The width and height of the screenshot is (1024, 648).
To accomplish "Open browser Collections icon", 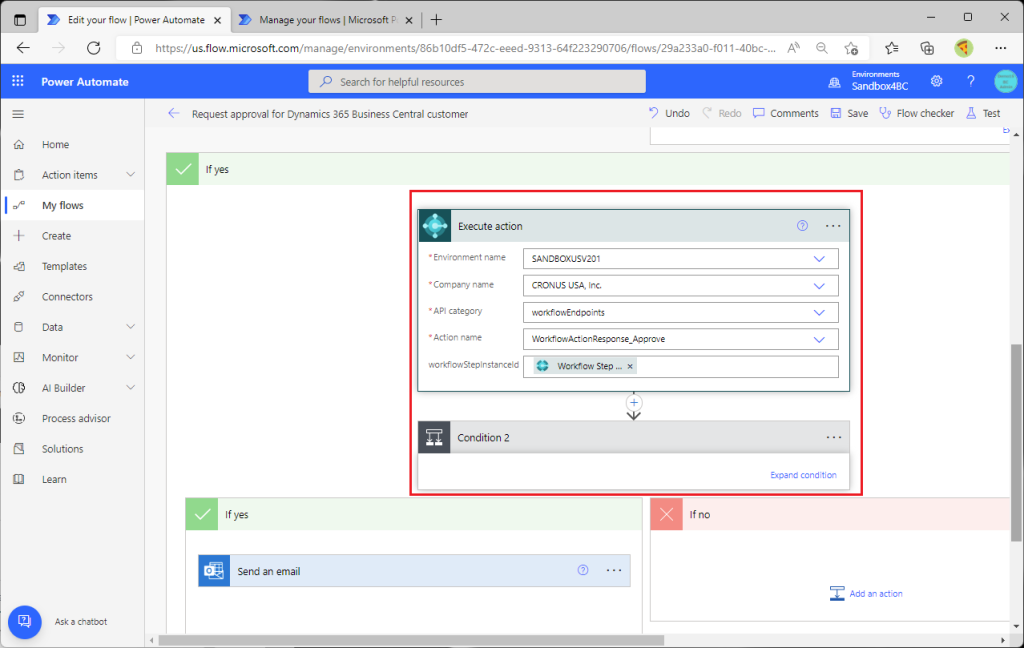I will pos(927,48).
